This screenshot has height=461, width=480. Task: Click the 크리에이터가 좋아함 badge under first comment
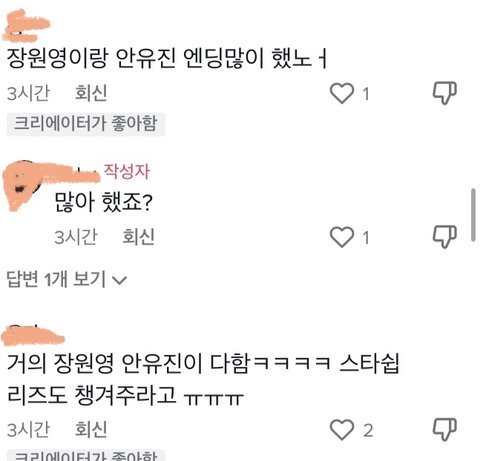pyautogui.click(x=86, y=124)
